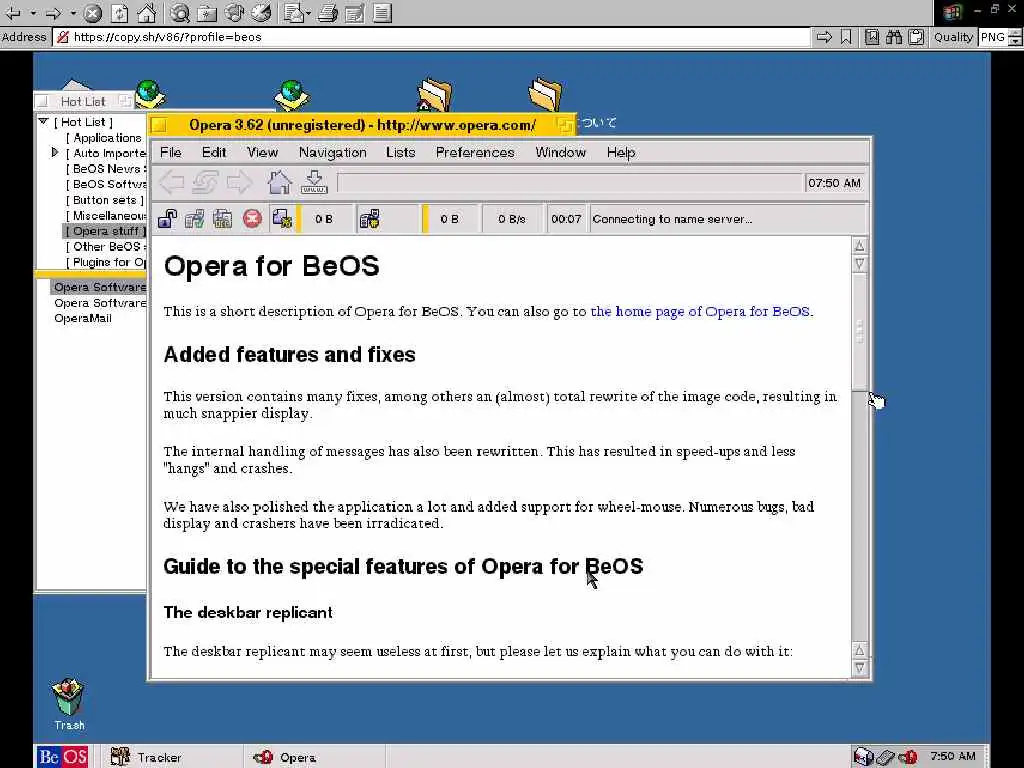Click the binoculars find icon
The width and height of the screenshot is (1024, 768).
894,37
